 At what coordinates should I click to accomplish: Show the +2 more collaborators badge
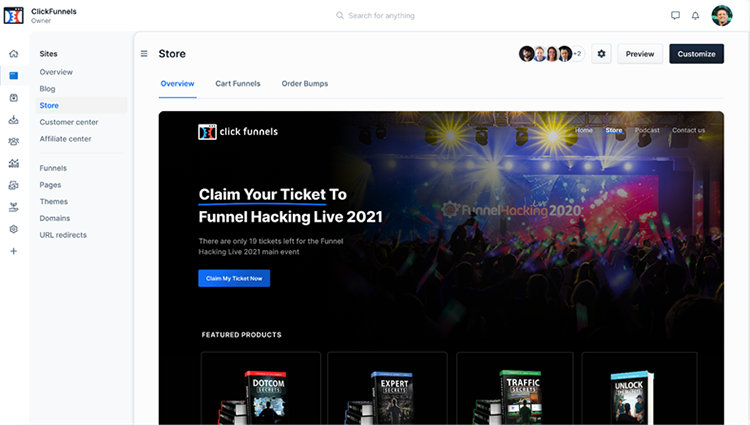[578, 54]
